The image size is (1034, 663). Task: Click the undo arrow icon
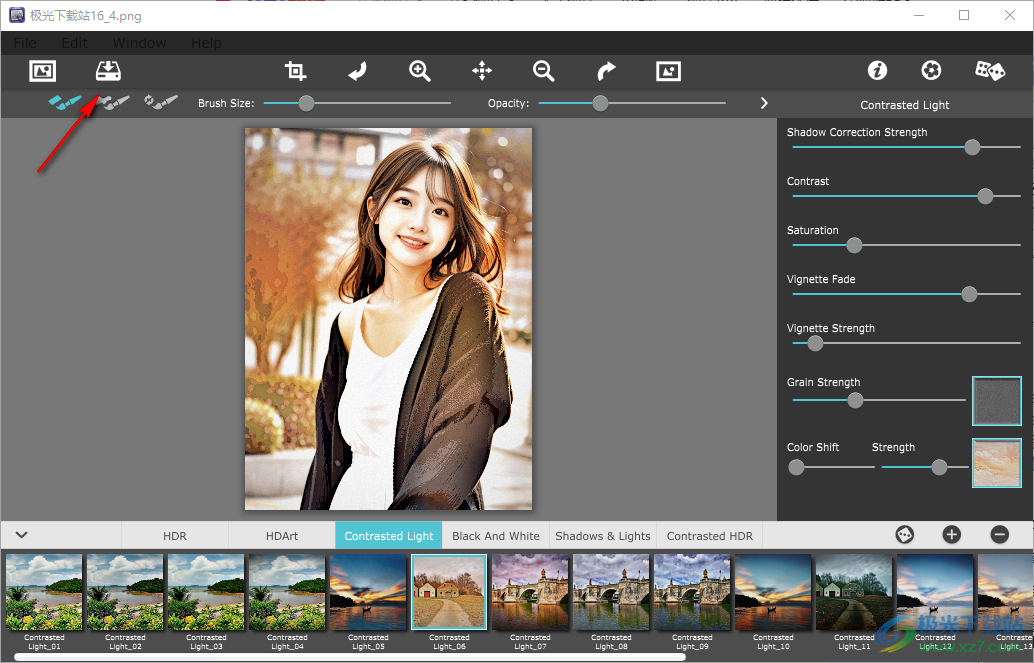coord(357,71)
